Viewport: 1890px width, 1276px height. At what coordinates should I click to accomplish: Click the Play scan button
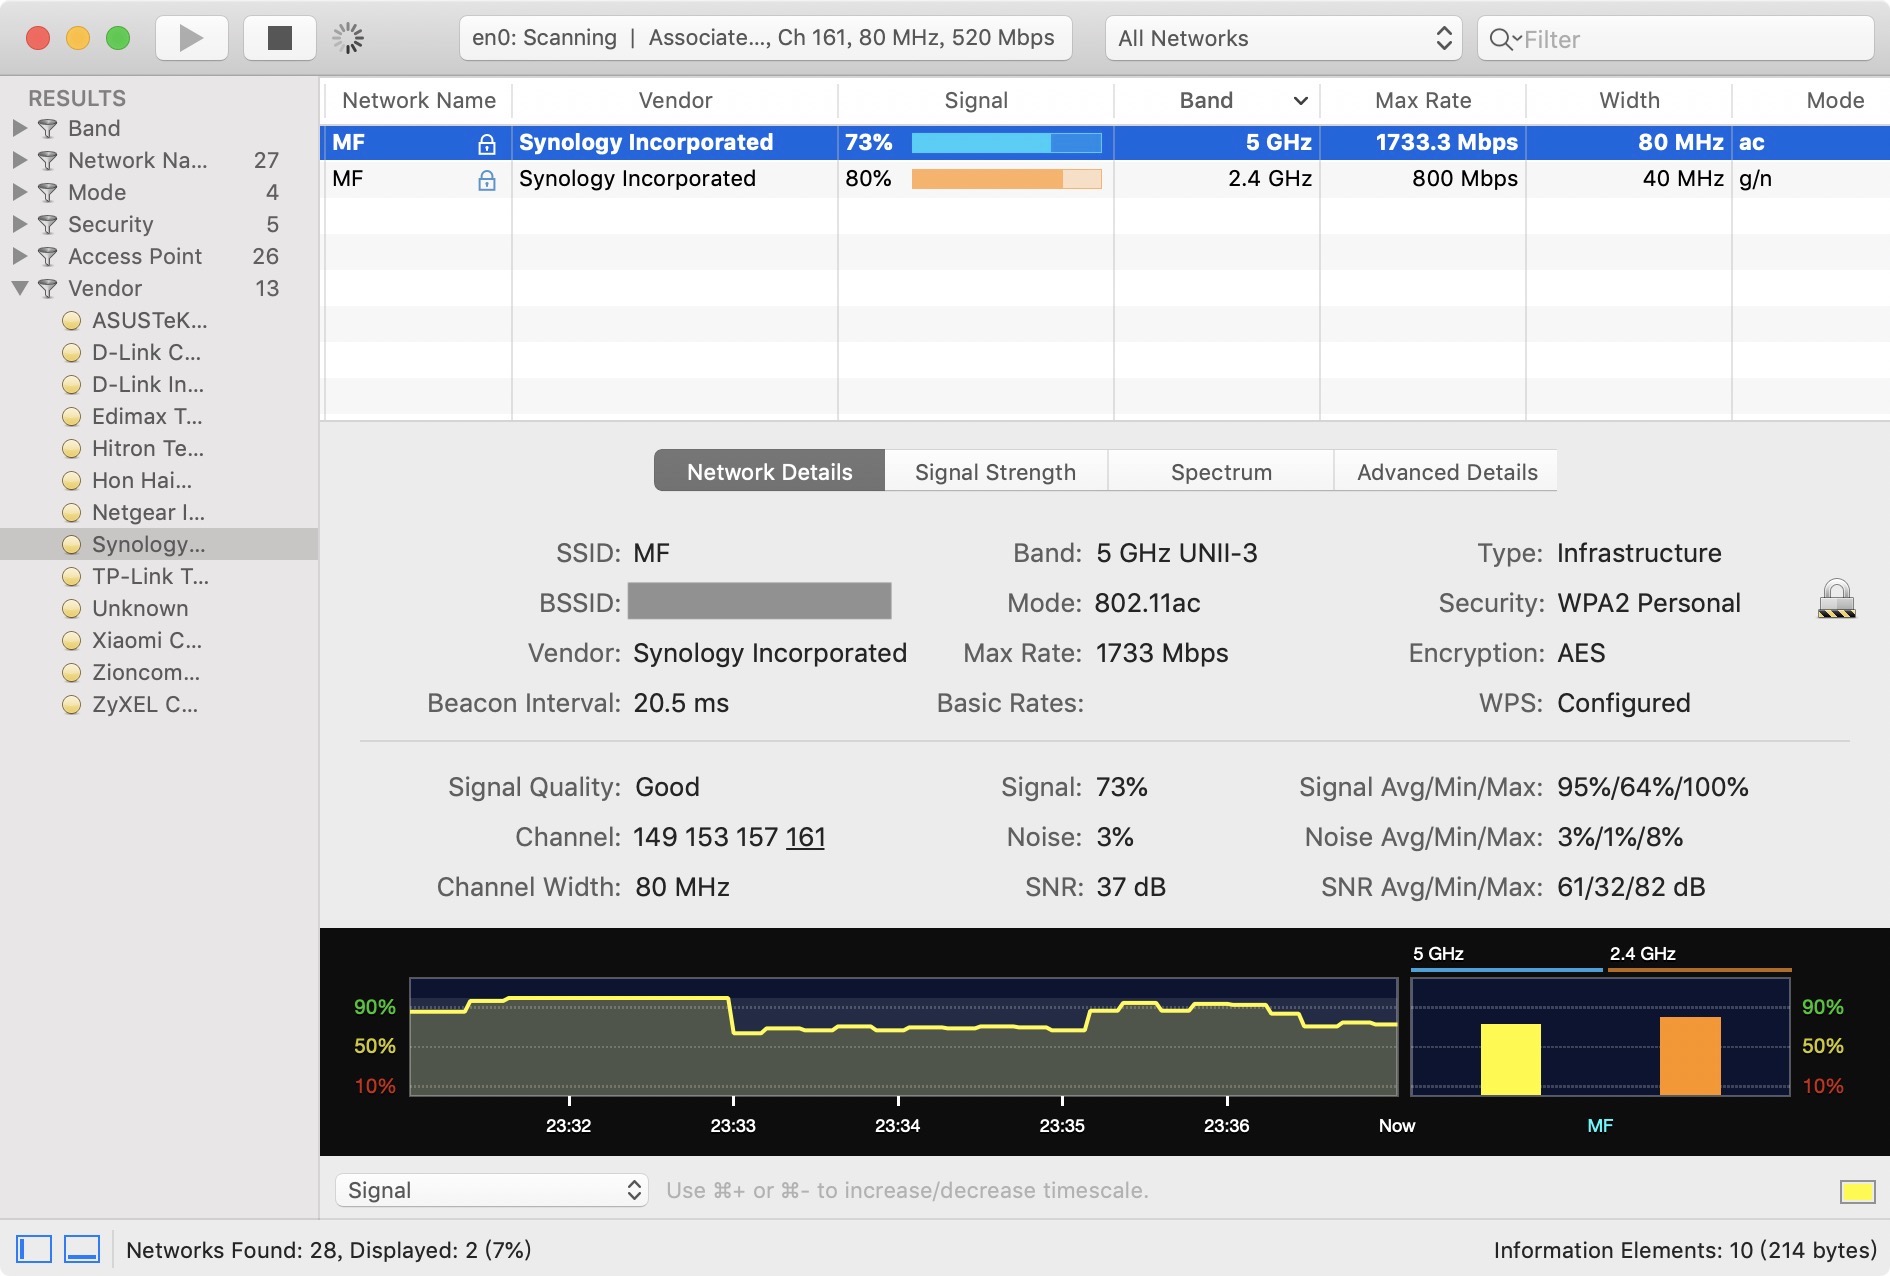click(191, 38)
